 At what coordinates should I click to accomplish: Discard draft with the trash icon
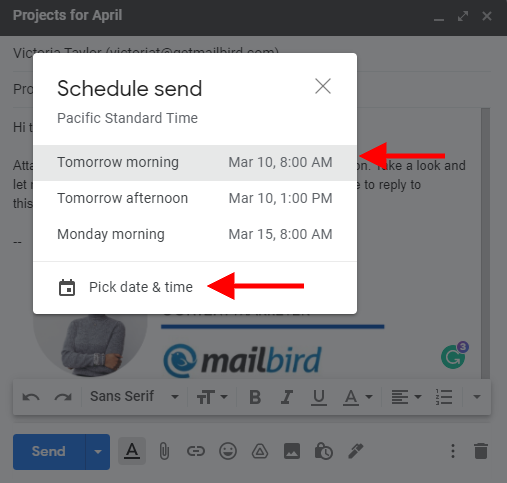click(481, 451)
